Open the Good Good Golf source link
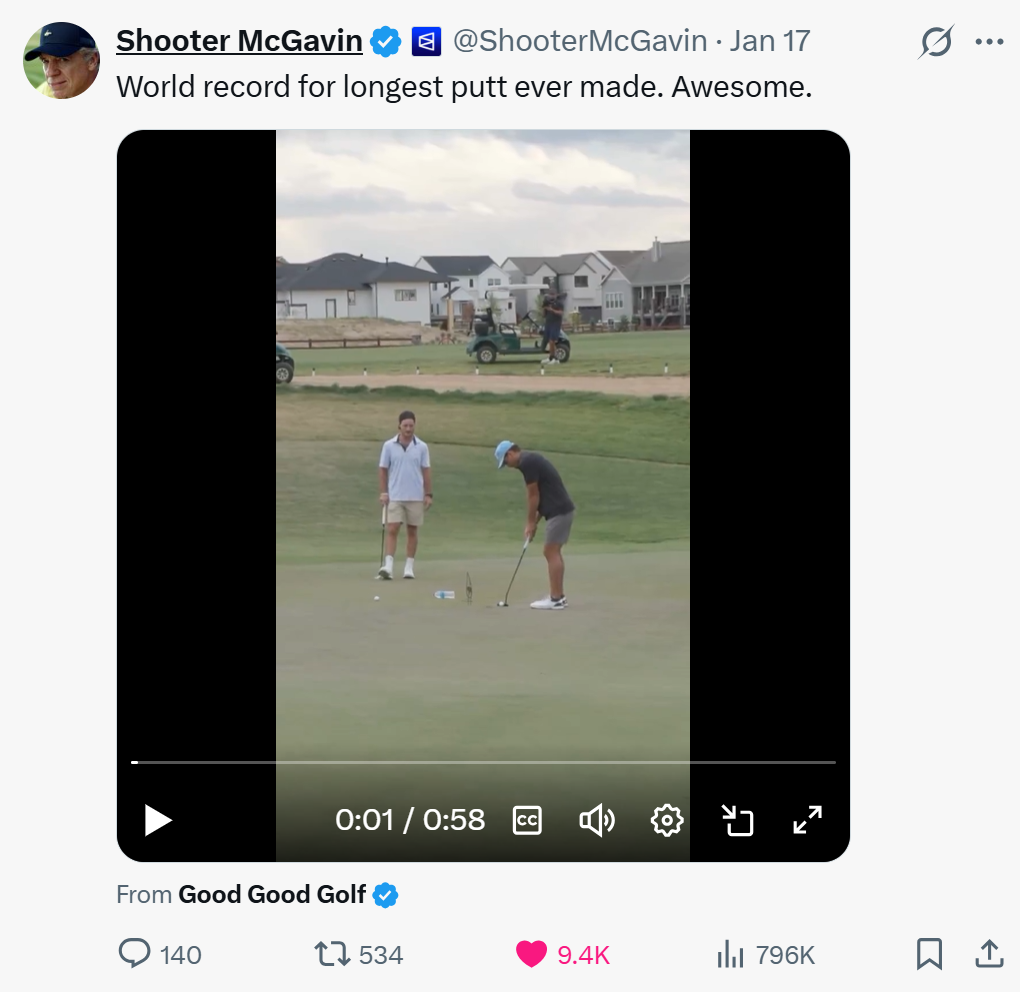Image resolution: width=1020 pixels, height=992 pixels. [x=272, y=894]
